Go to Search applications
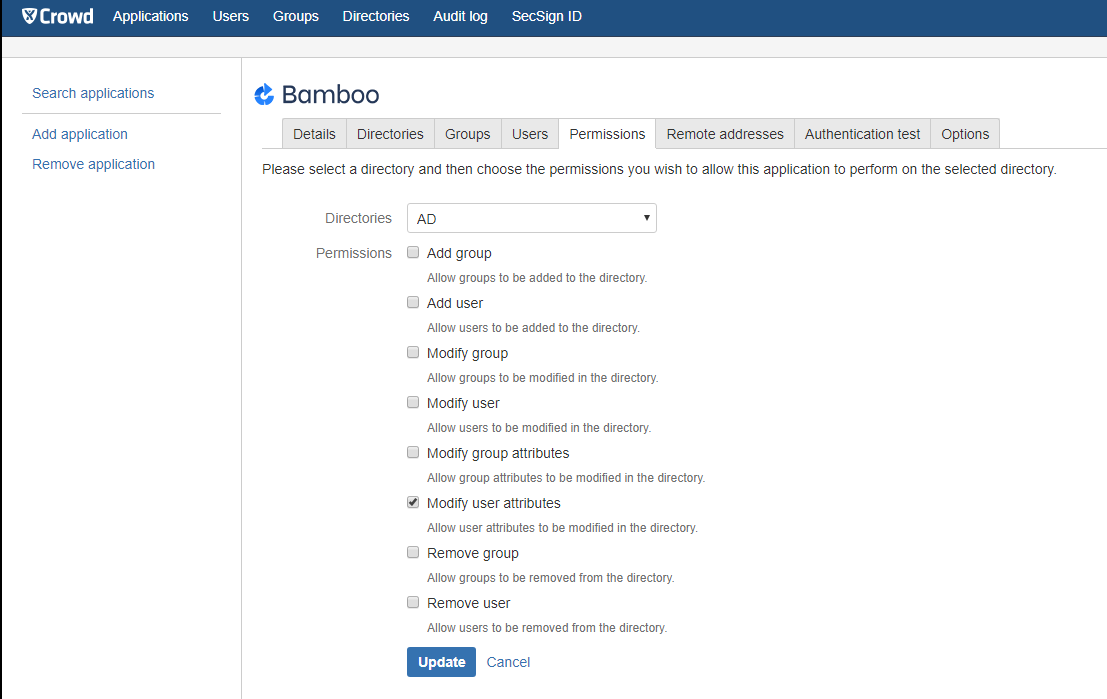This screenshot has height=699, width=1107. [93, 93]
